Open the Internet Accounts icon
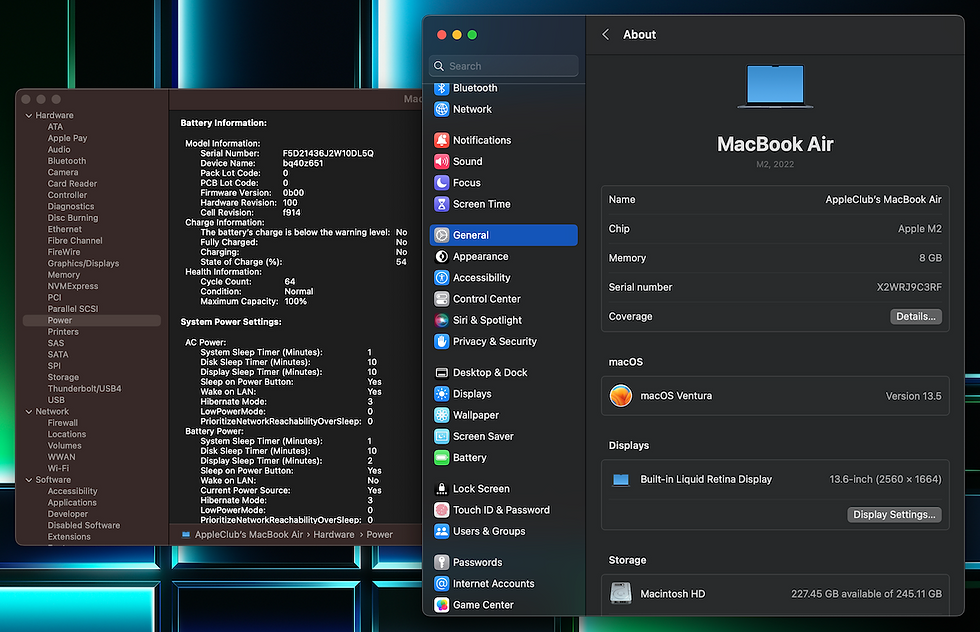The image size is (980, 632). (x=442, y=584)
